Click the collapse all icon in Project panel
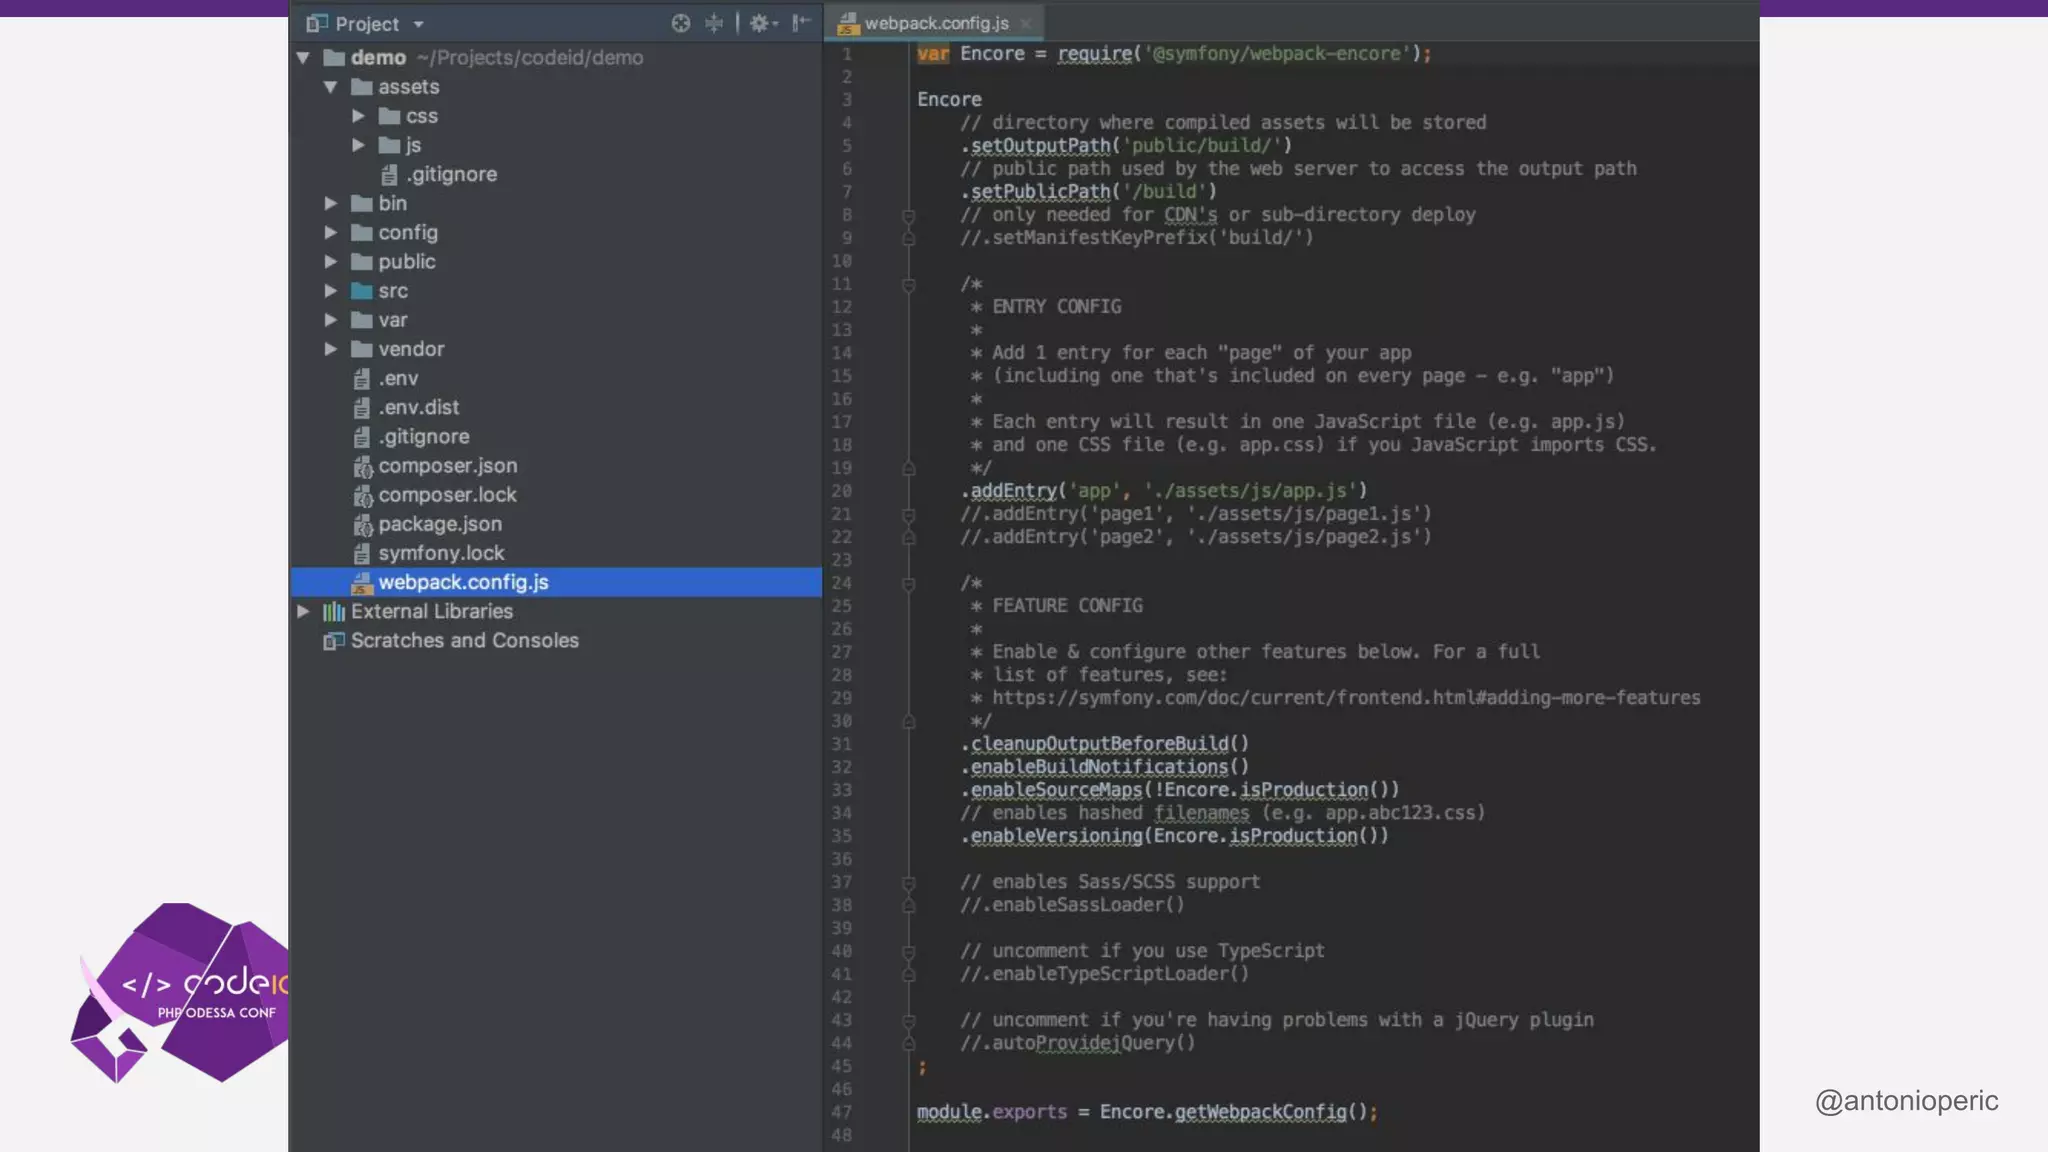The image size is (2048, 1152). (714, 23)
